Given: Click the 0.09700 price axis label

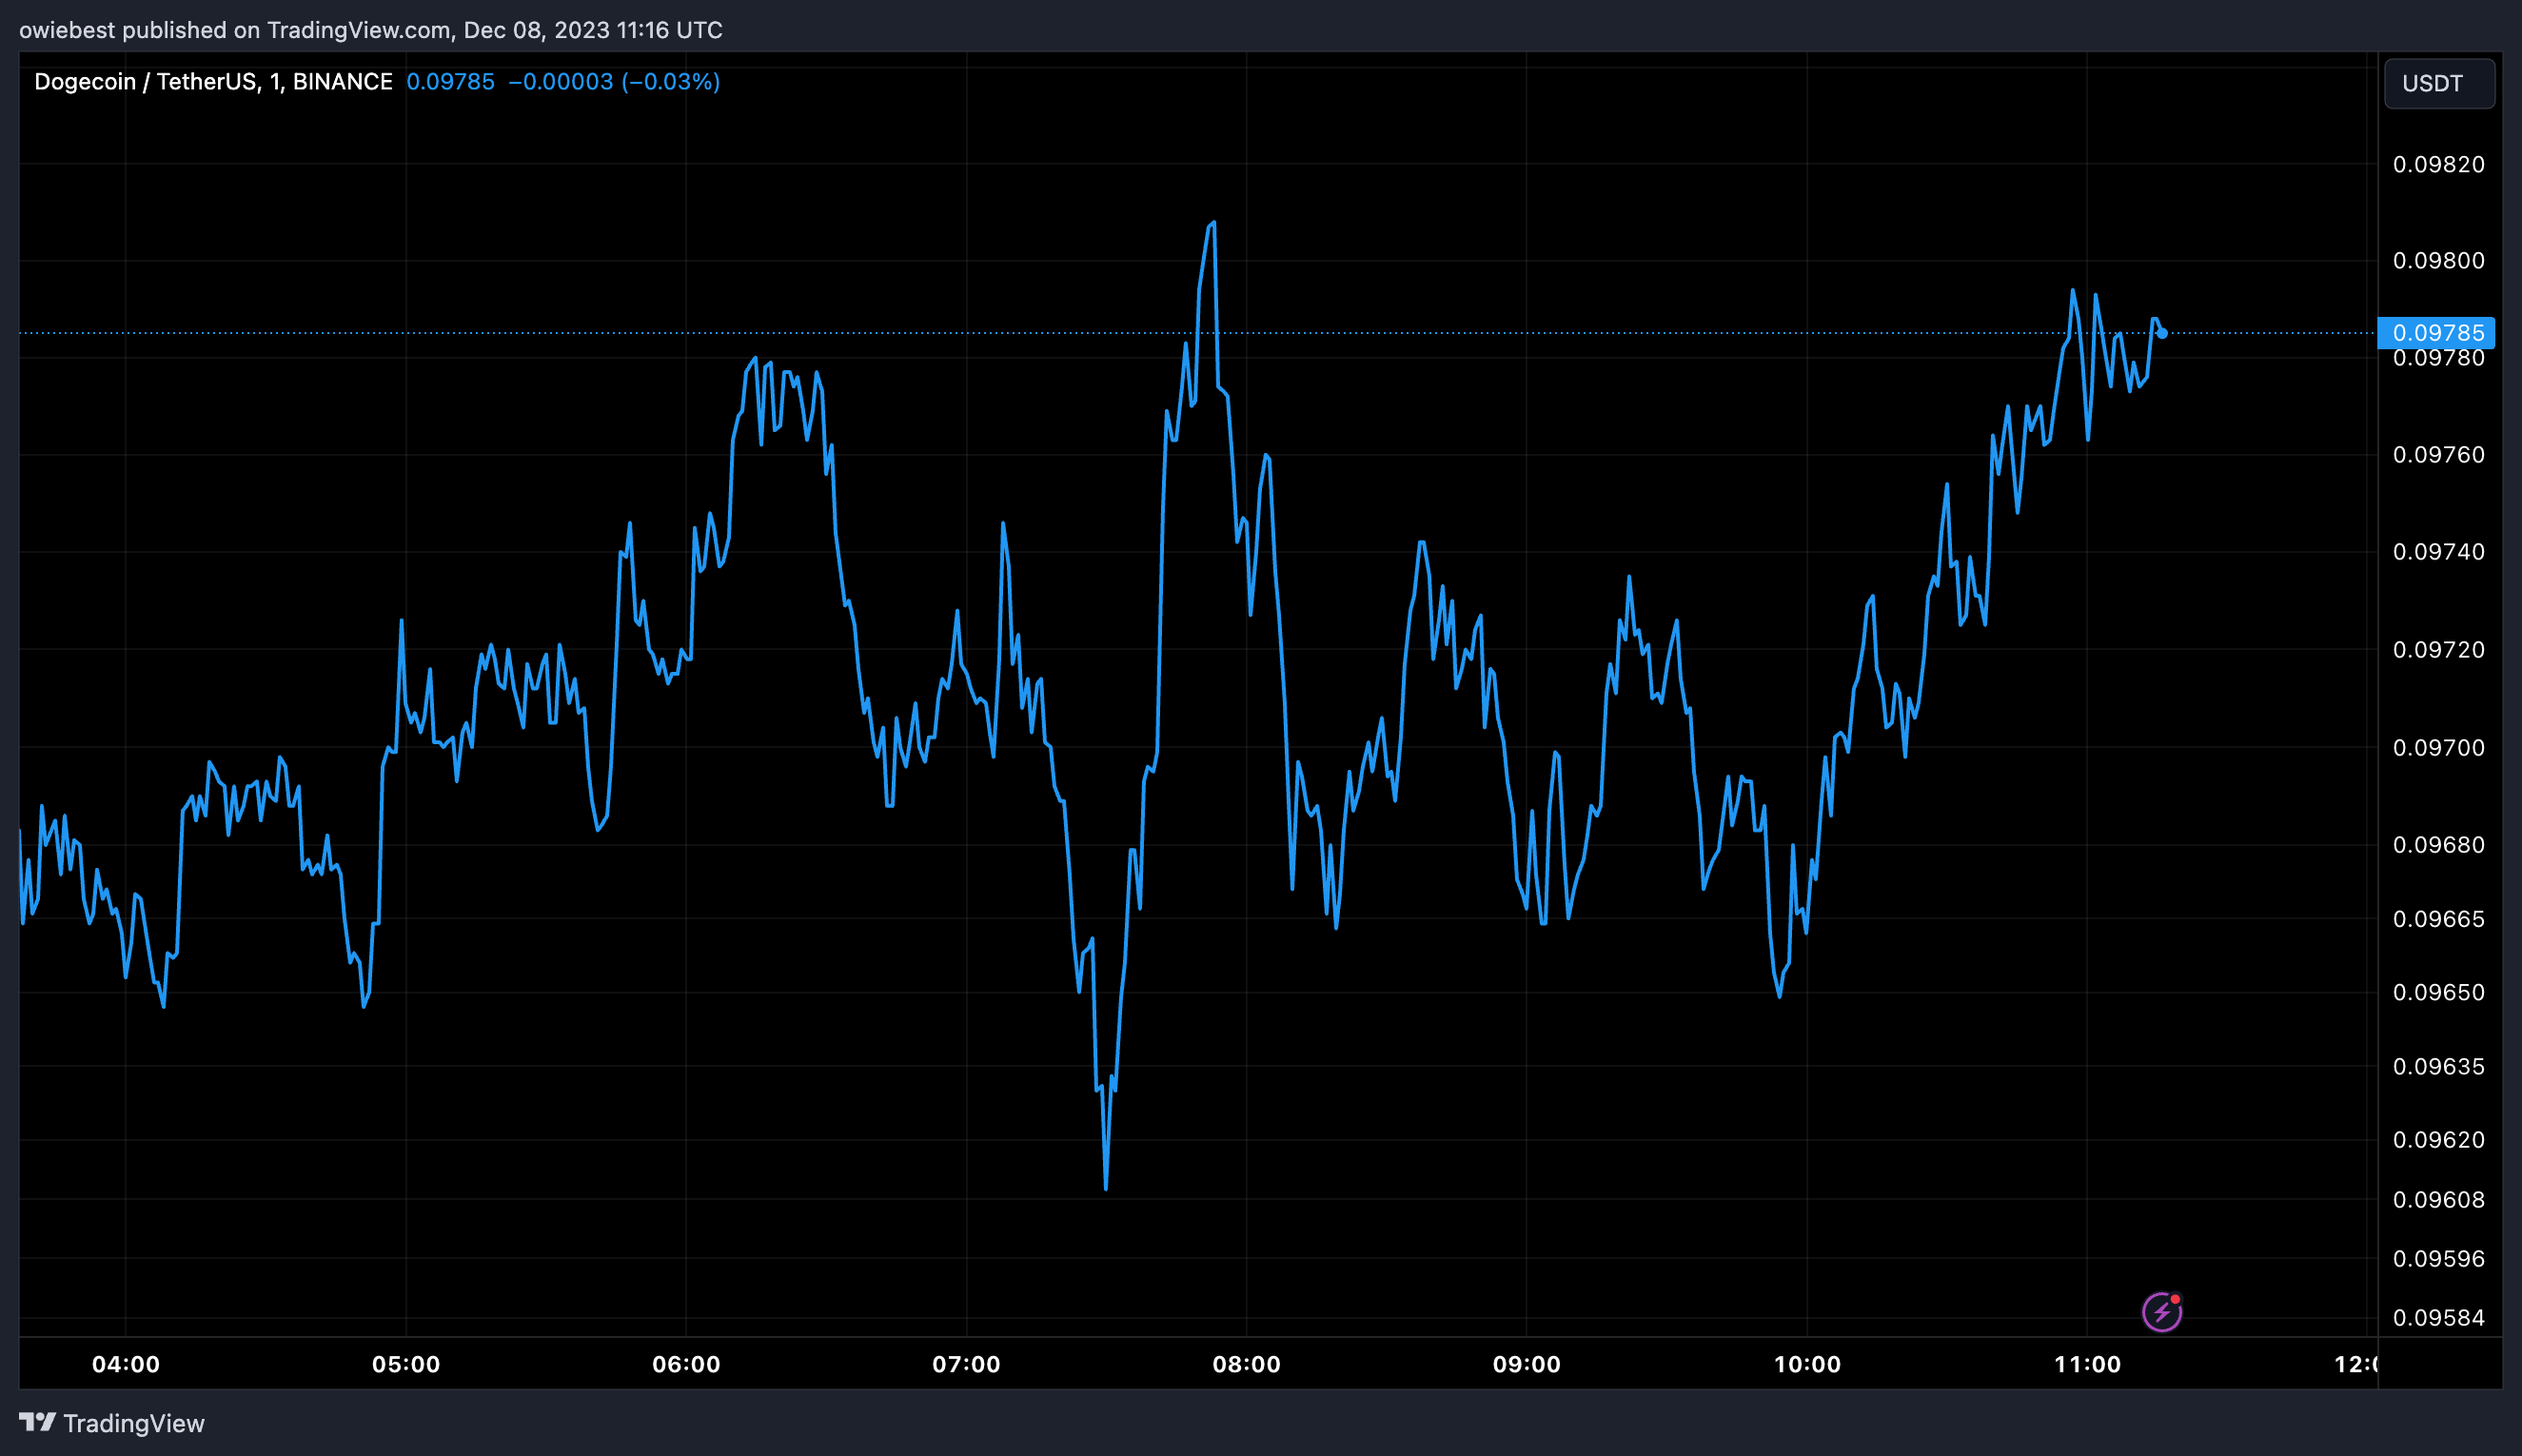Looking at the screenshot, I should [x=2438, y=747].
